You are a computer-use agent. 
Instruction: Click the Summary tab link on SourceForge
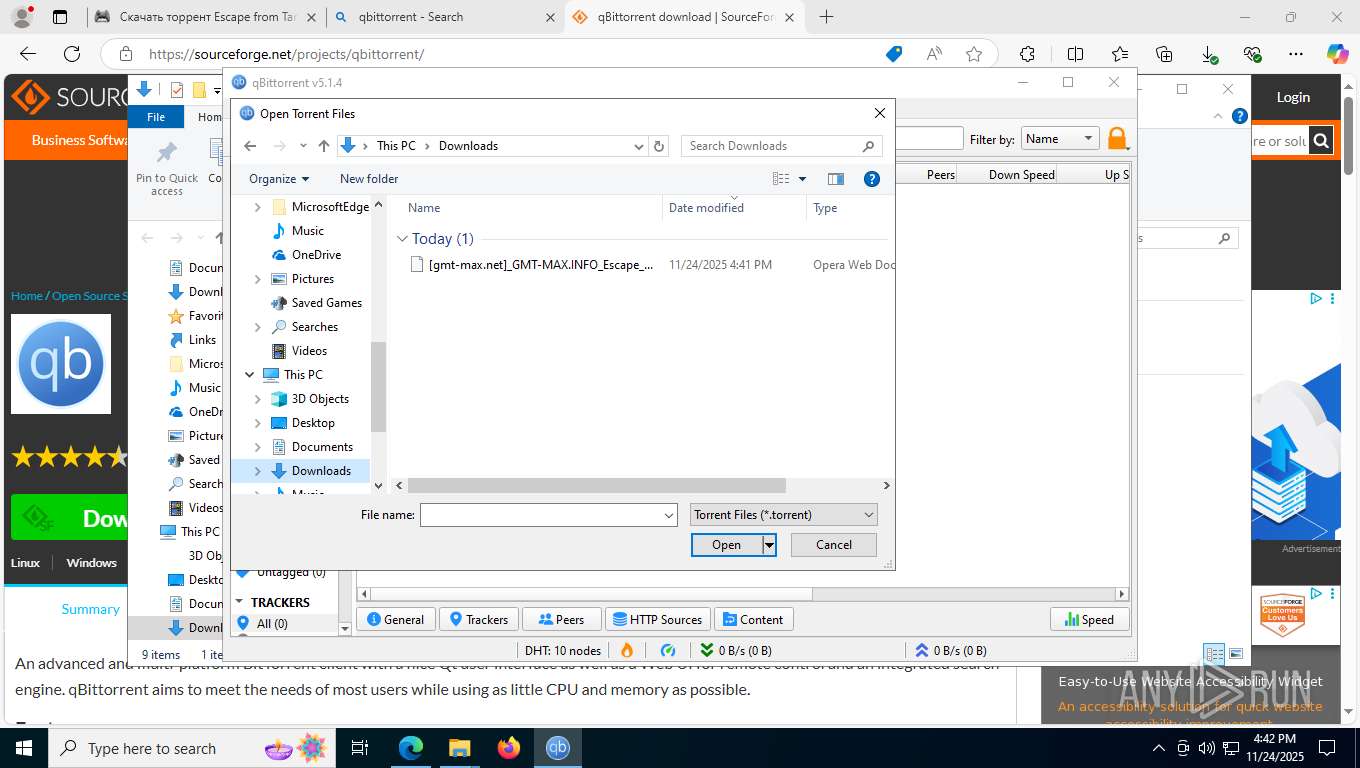(90, 609)
